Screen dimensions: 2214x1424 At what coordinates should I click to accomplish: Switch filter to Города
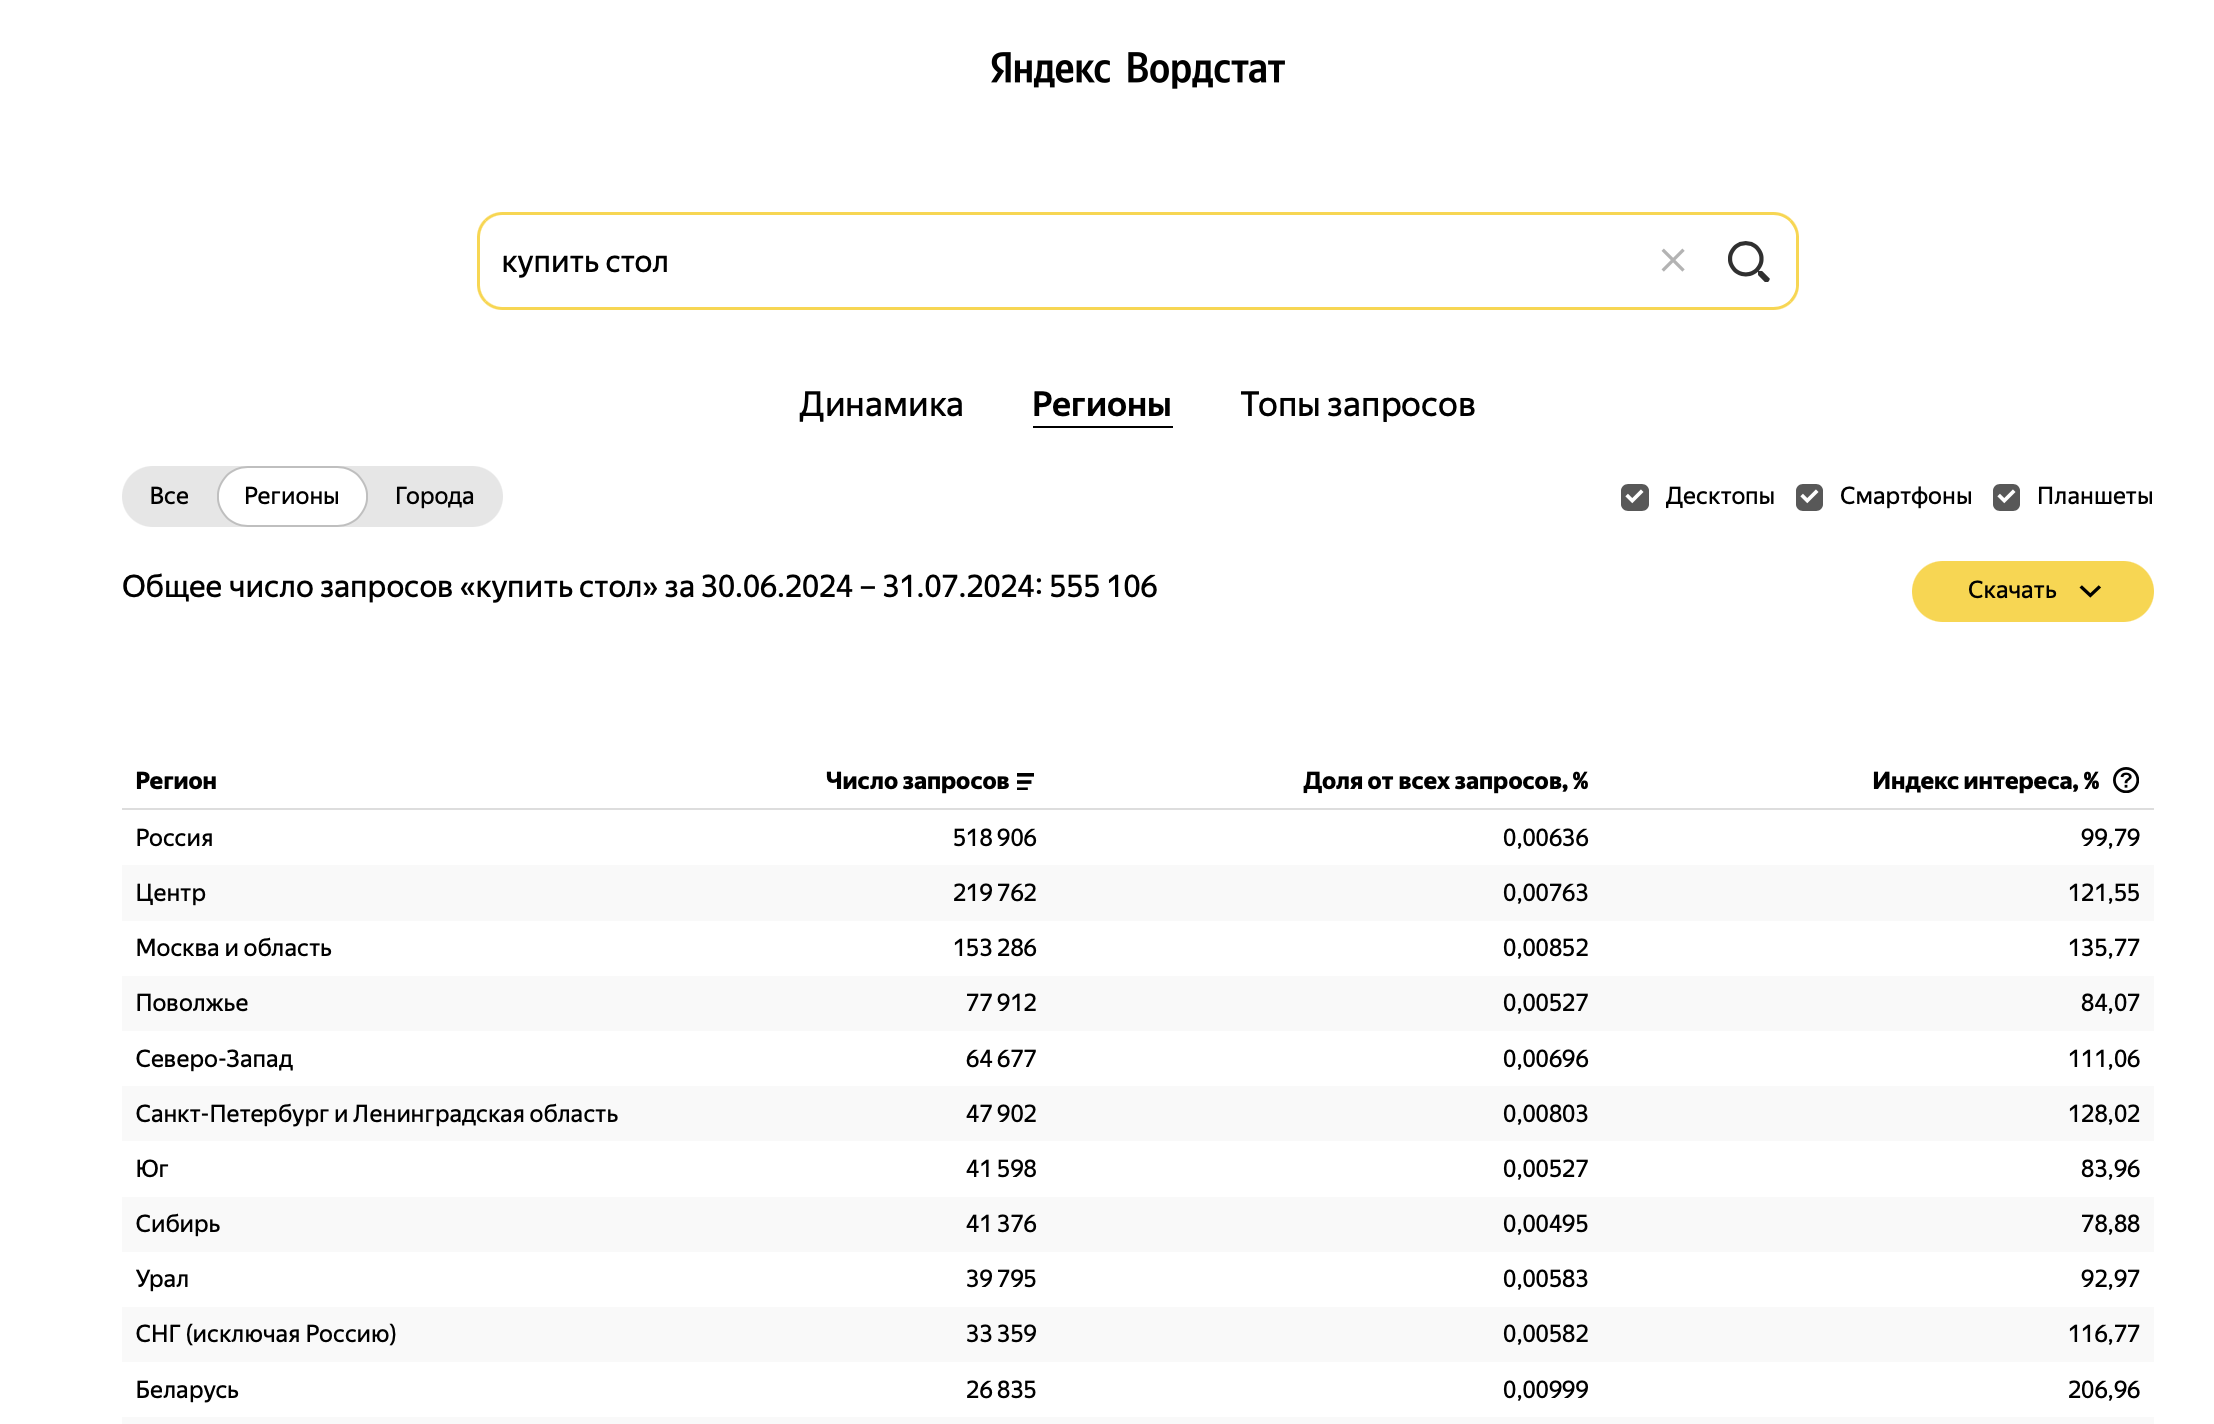click(434, 496)
